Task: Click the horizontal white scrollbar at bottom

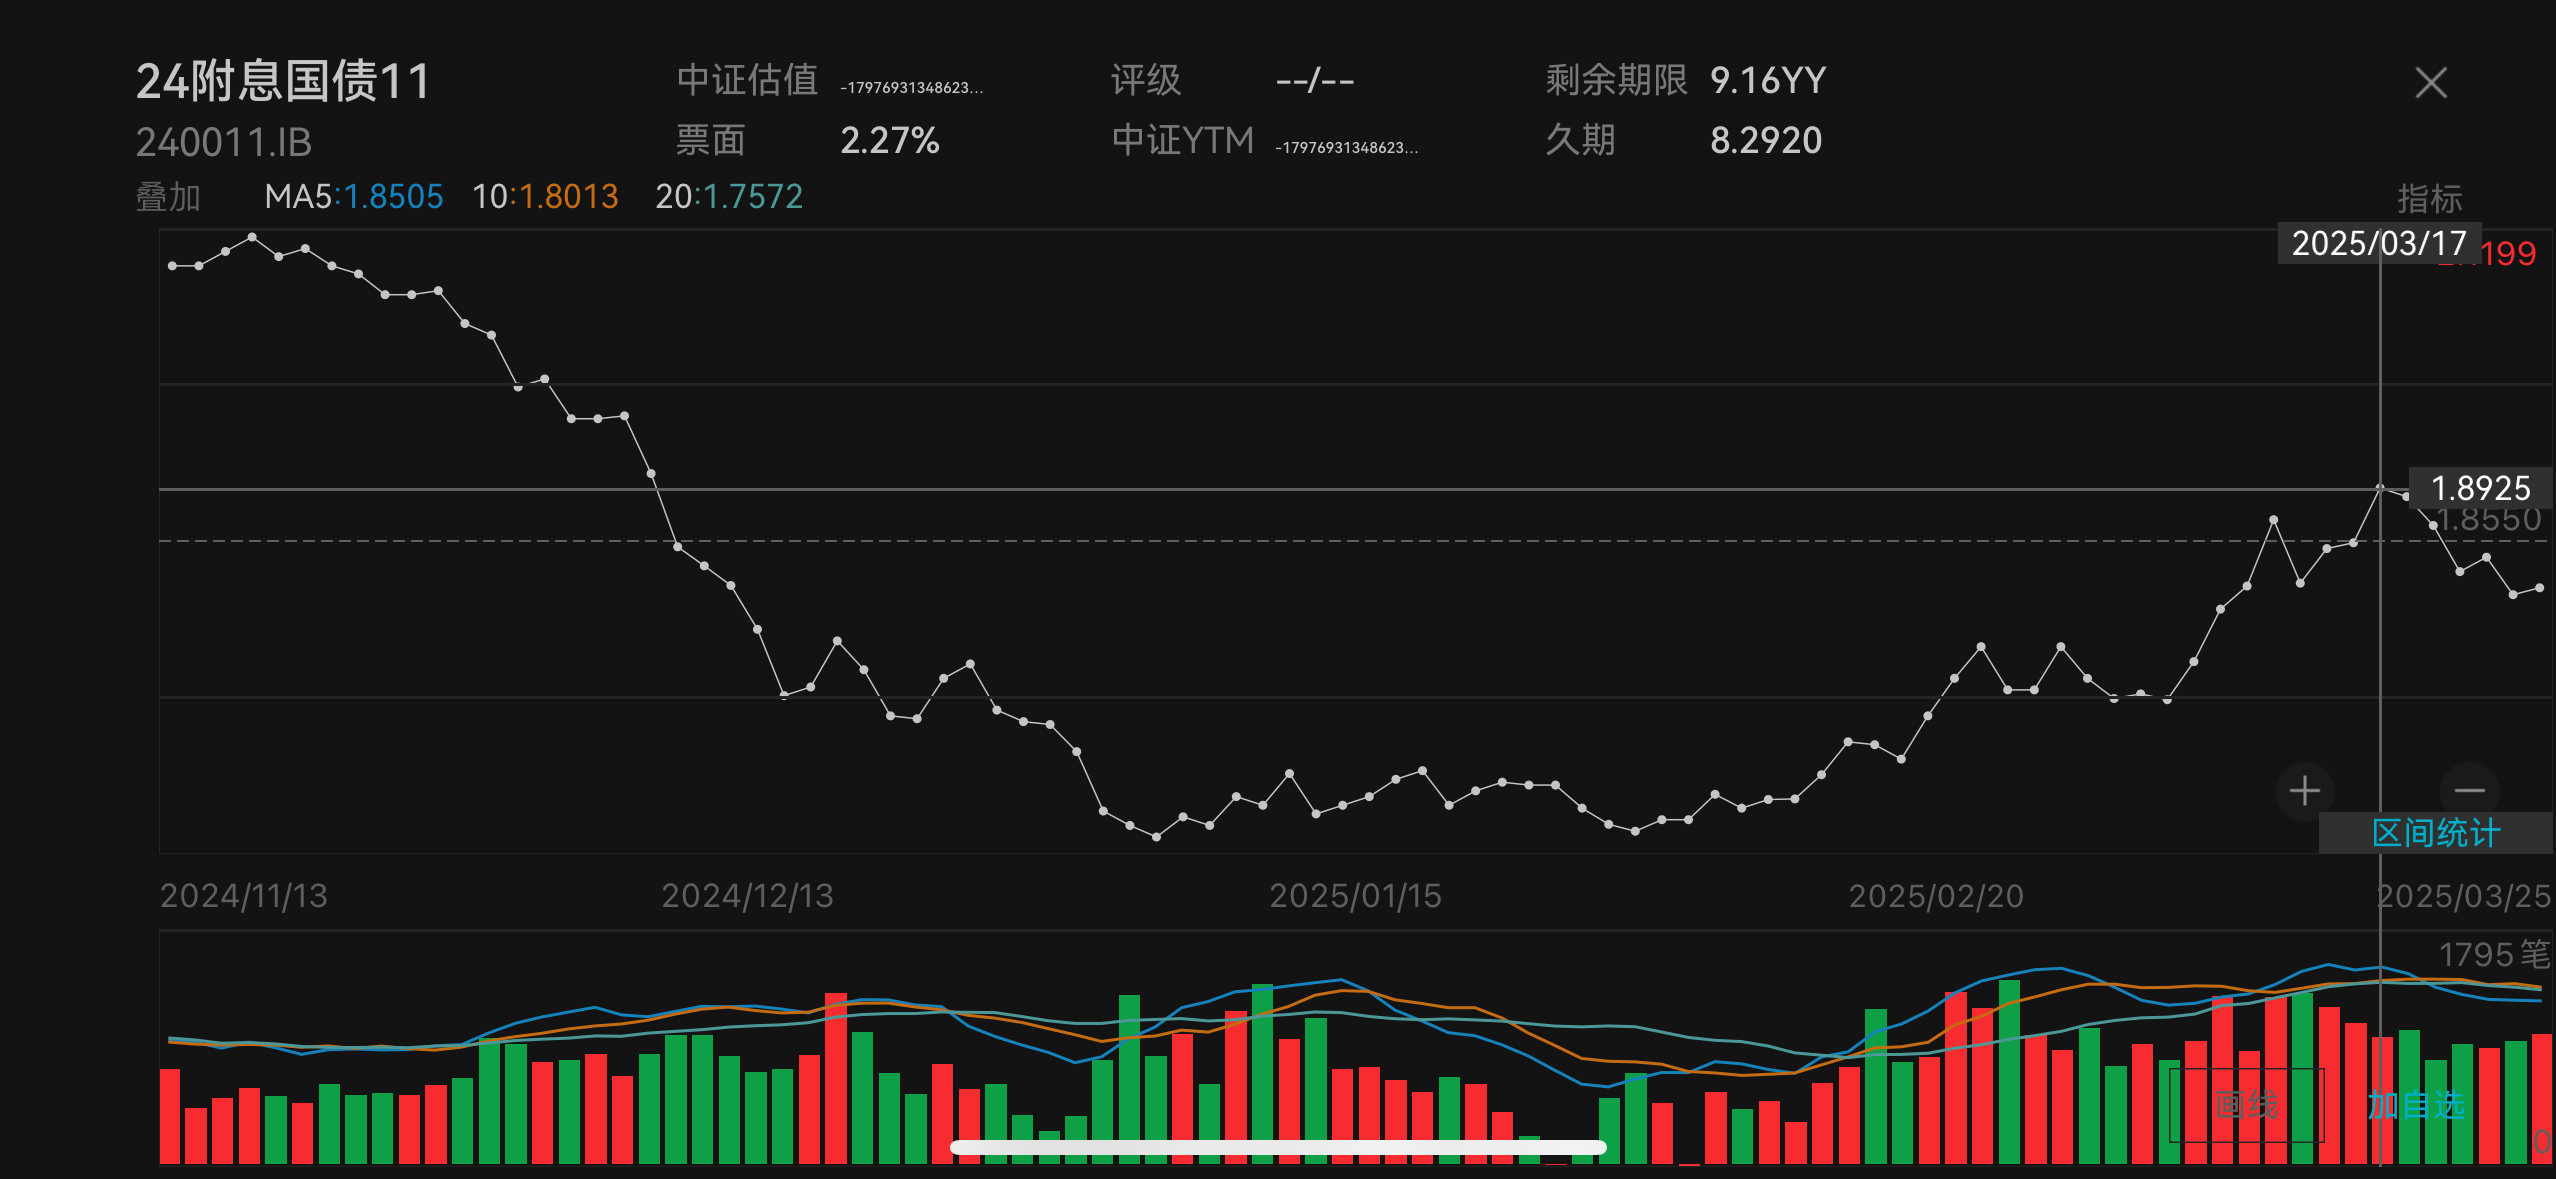Action: [1277, 1148]
